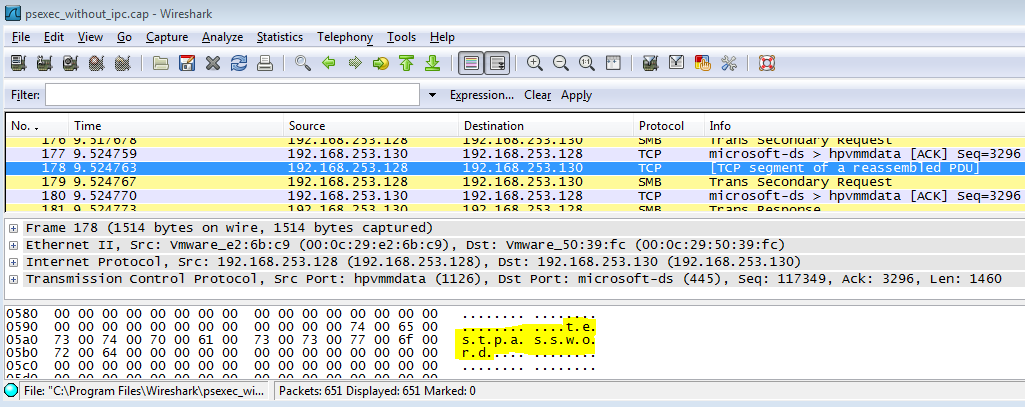1025x407 pixels.
Task: Open the Go menu
Action: pyautogui.click(x=124, y=37)
